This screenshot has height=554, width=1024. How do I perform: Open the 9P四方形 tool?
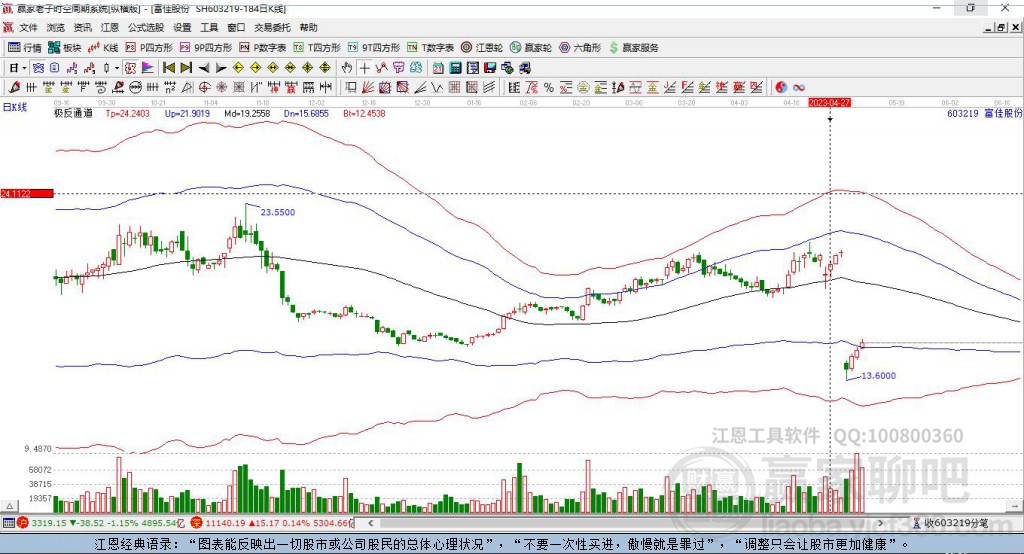[206, 48]
